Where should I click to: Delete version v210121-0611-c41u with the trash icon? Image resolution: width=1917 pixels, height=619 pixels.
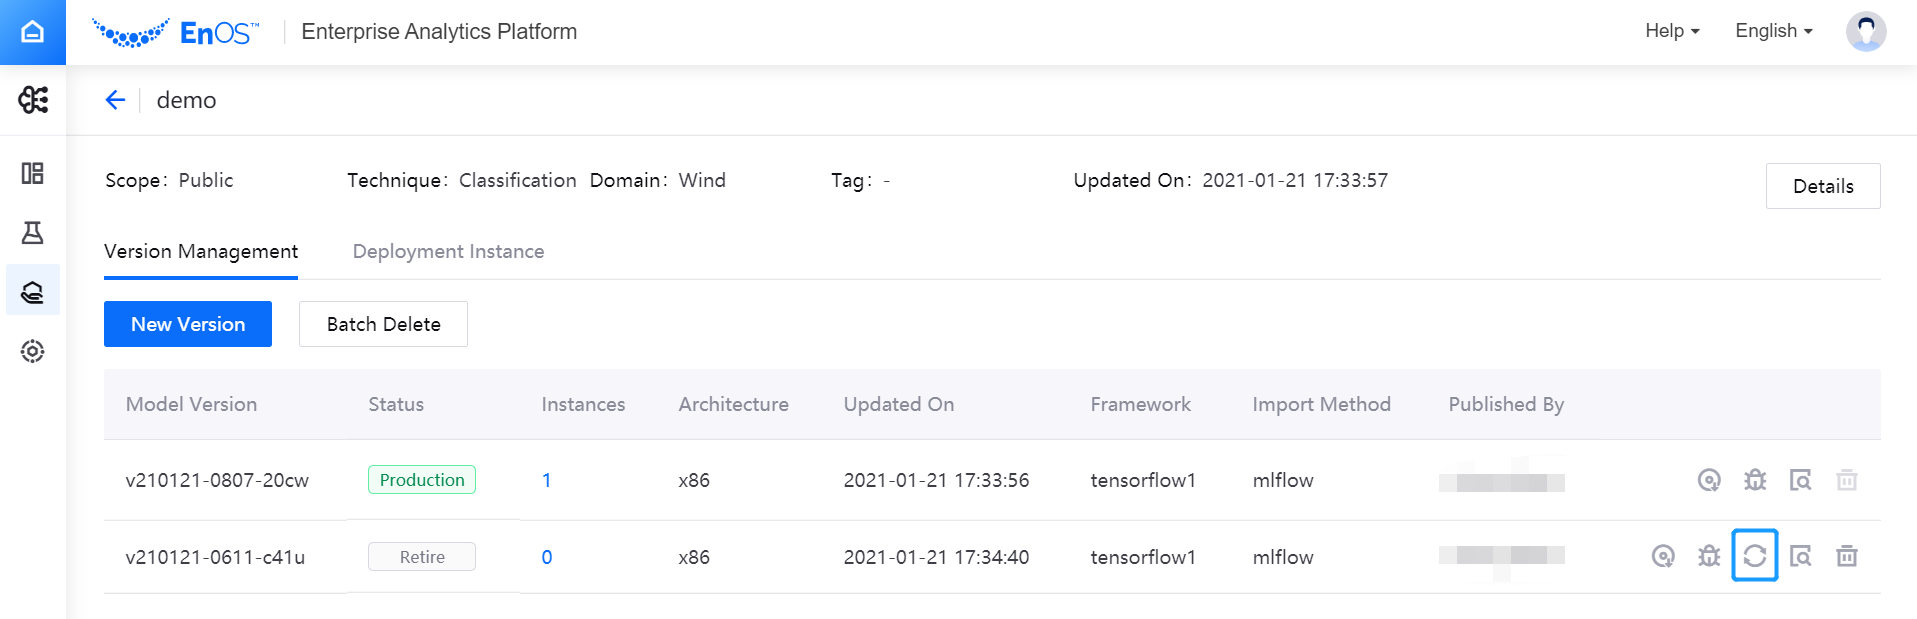(x=1846, y=556)
